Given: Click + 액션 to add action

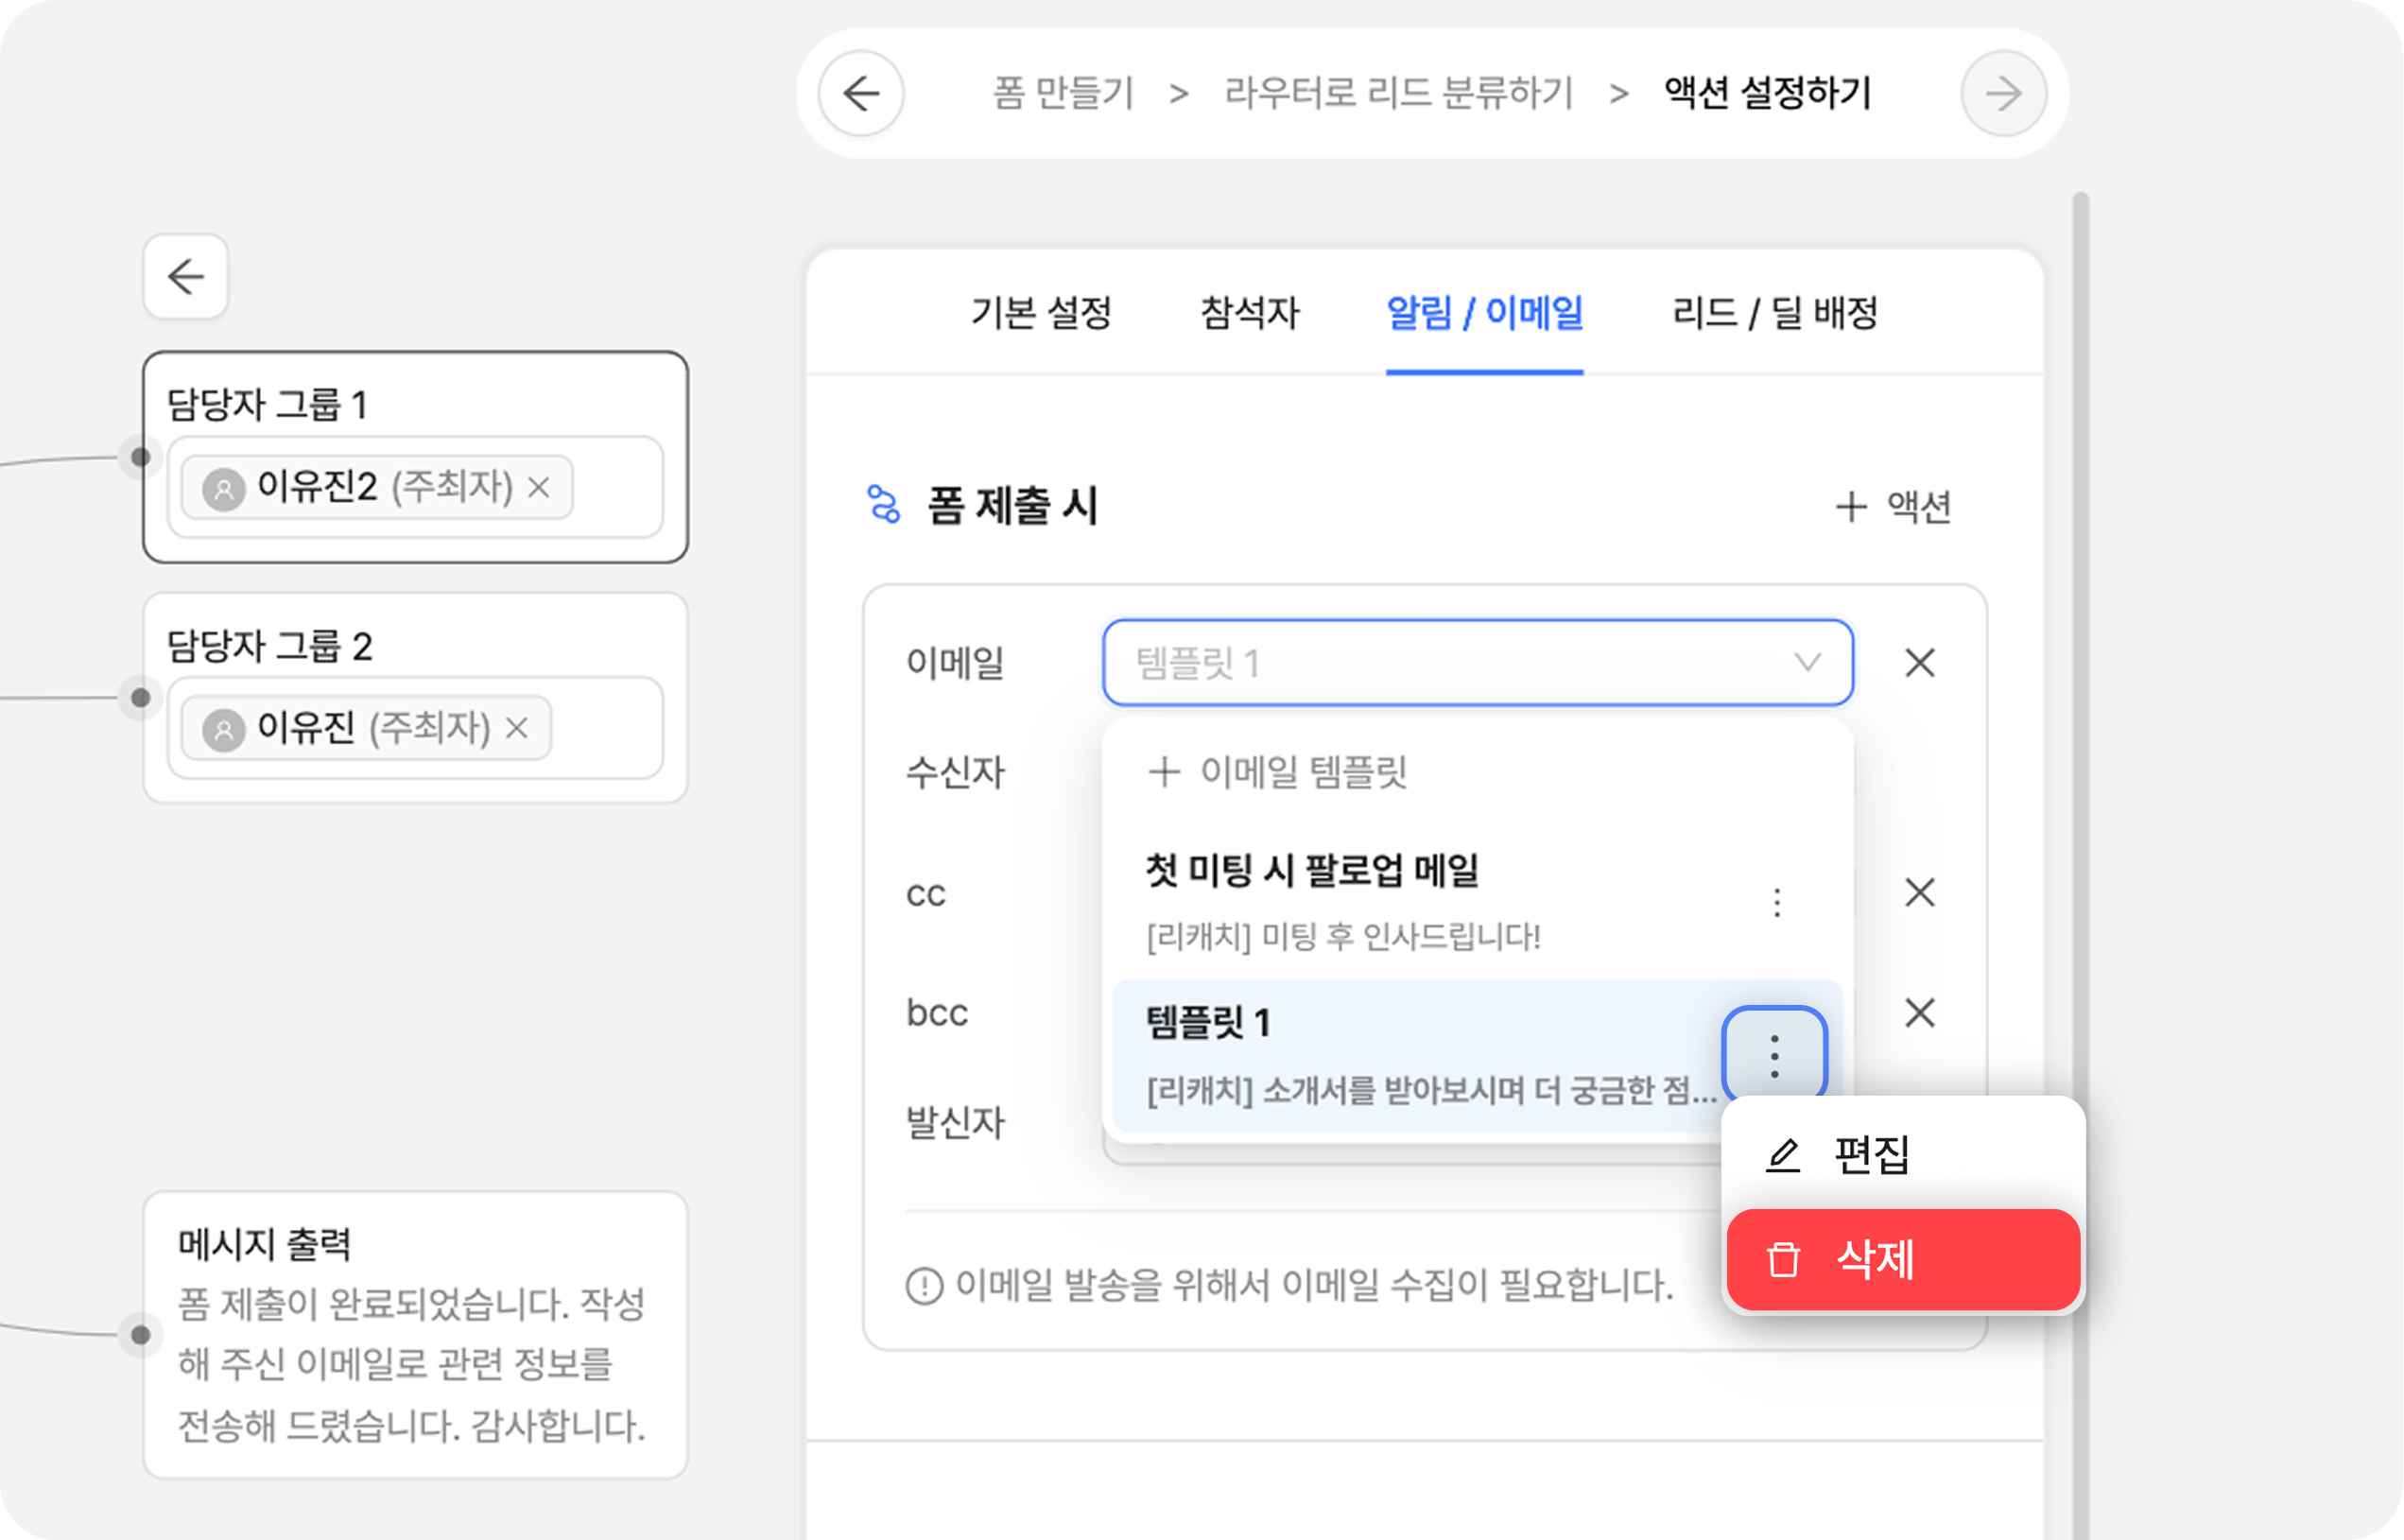Looking at the screenshot, I should [x=1893, y=507].
